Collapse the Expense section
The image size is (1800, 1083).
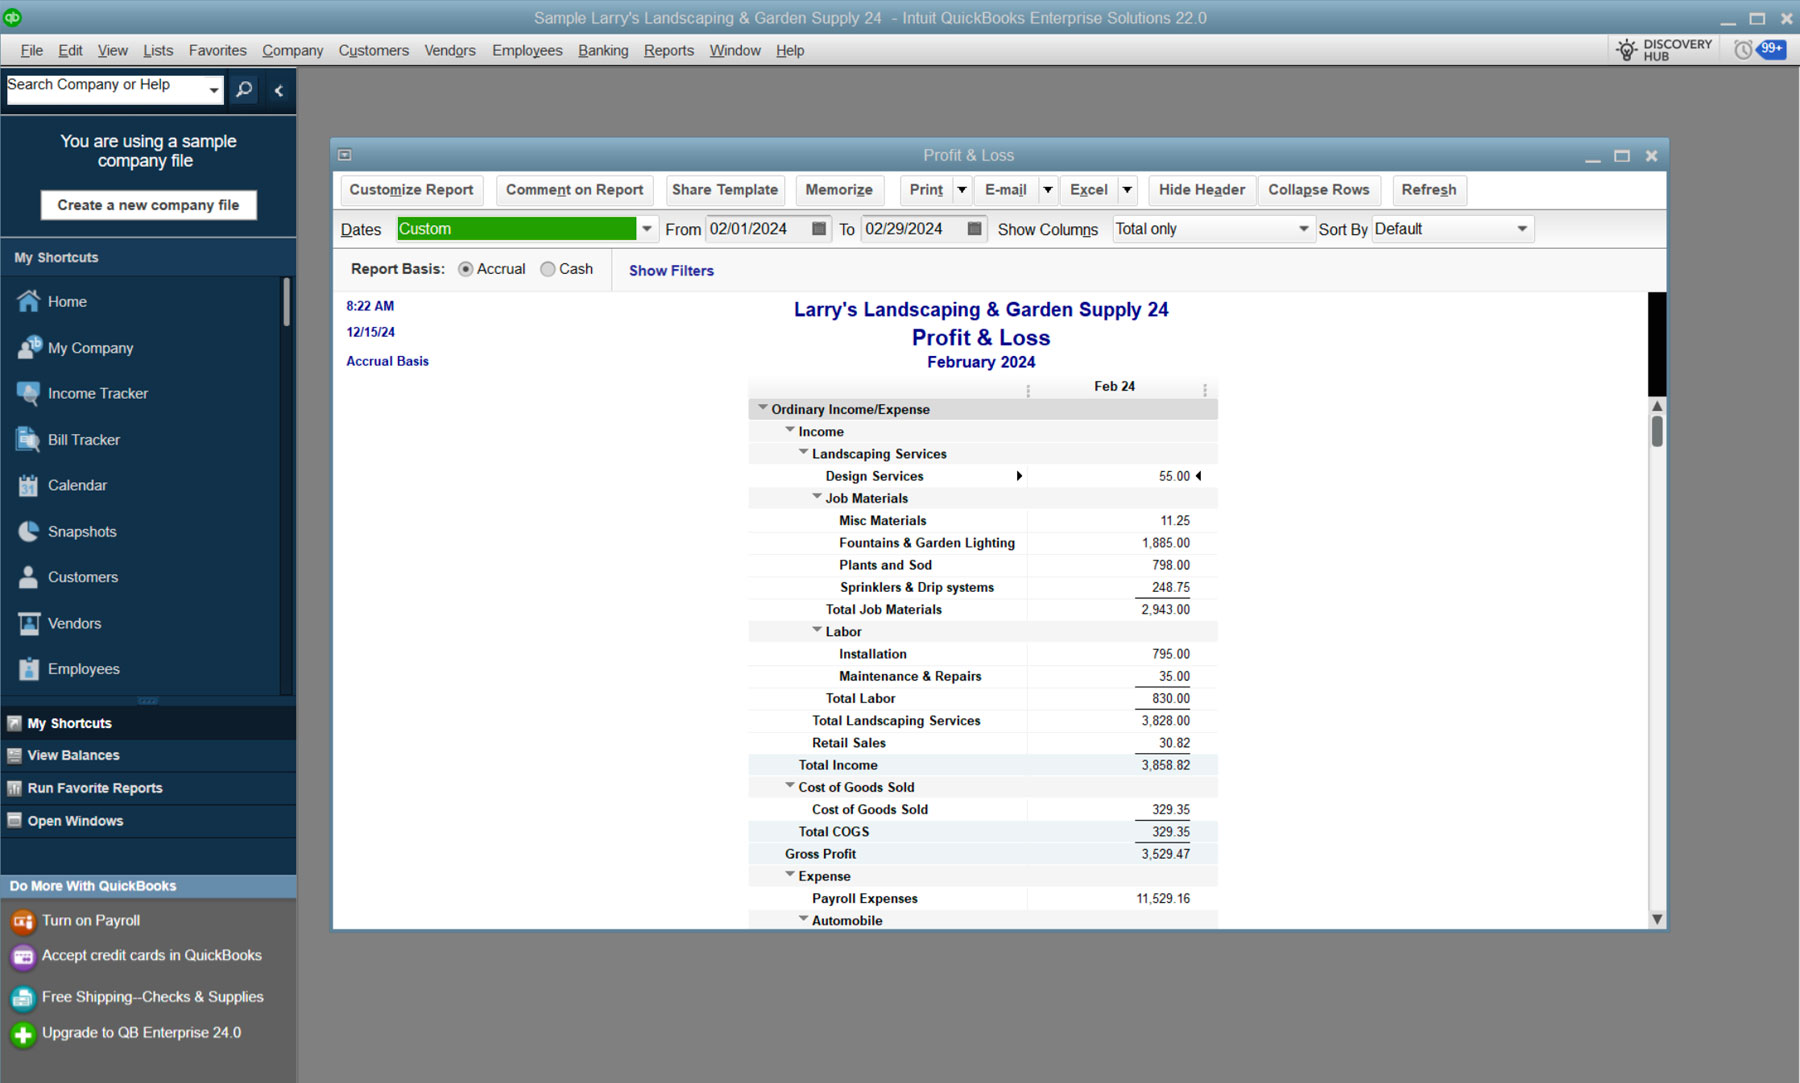790,875
